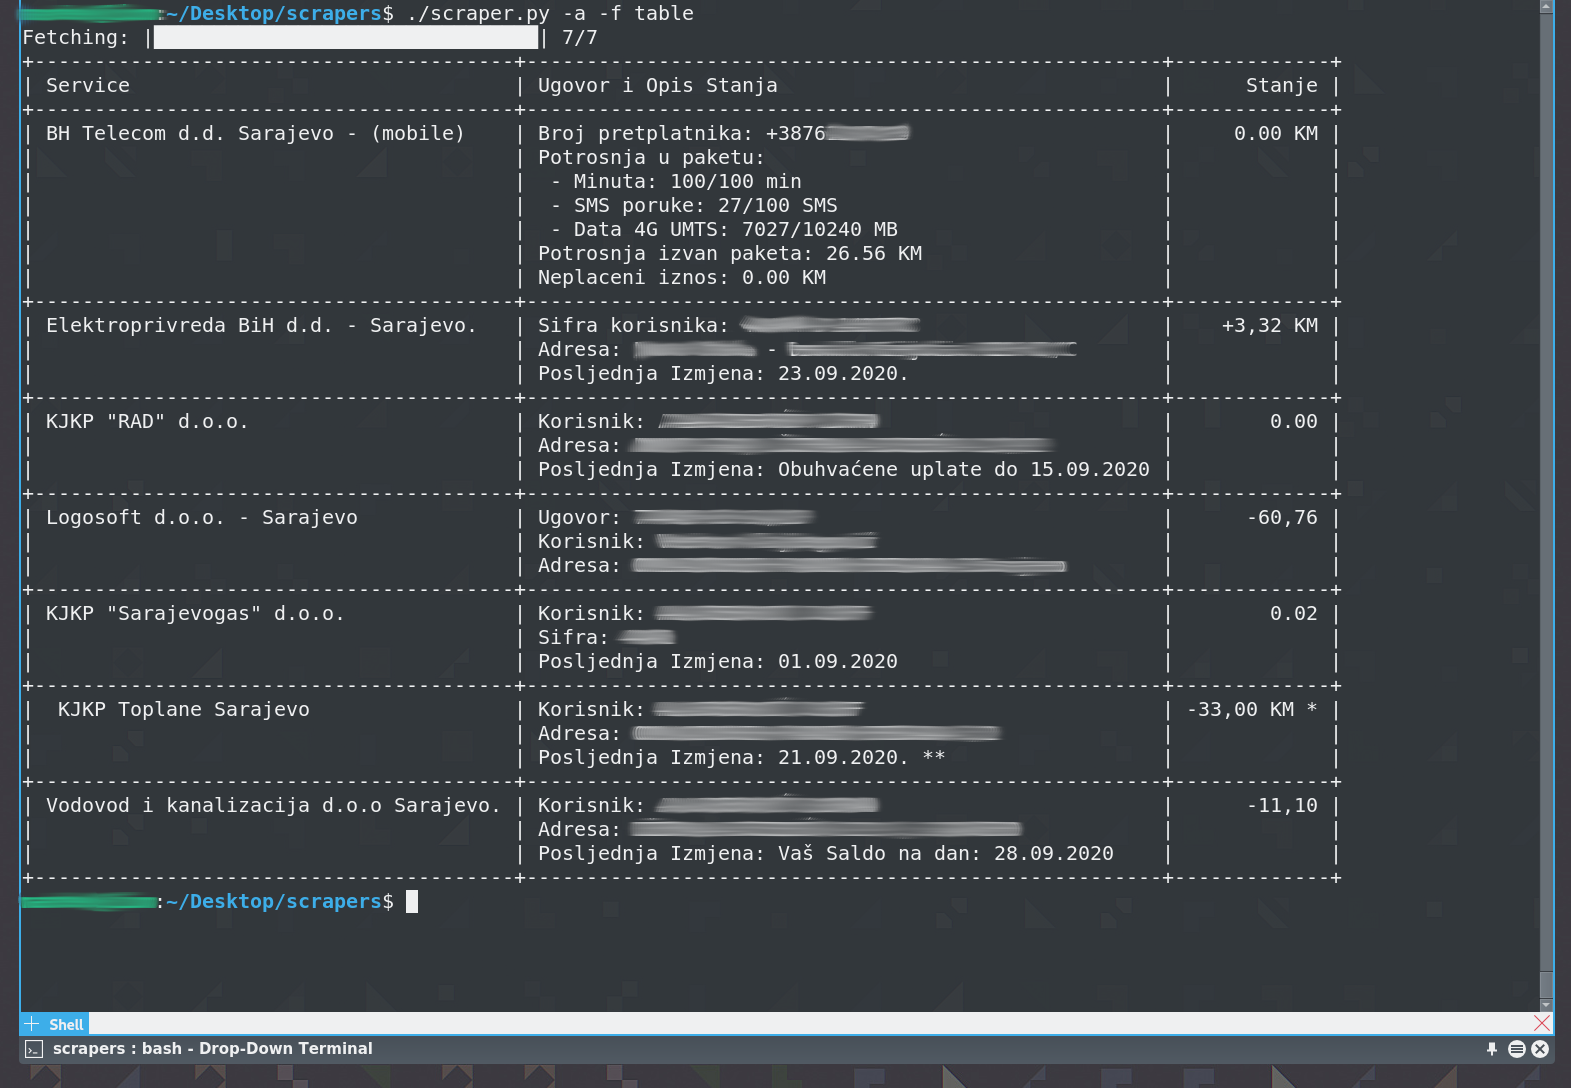
Task: Toggle the pin keep-open icon
Action: [1492, 1049]
